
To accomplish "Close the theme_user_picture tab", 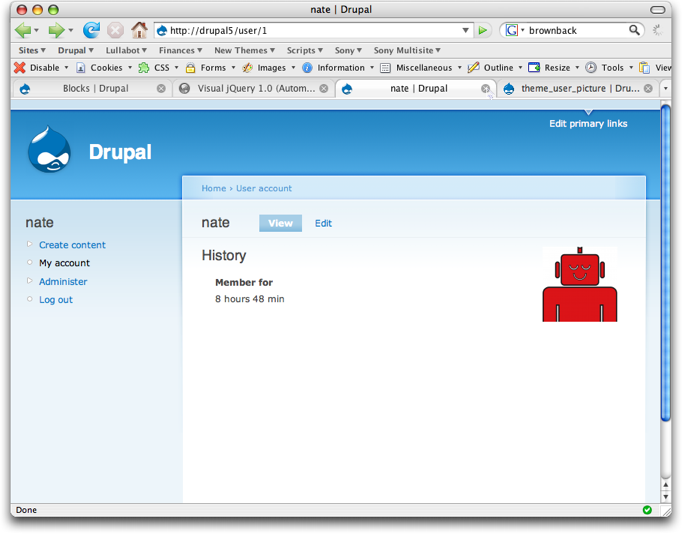I will click(648, 89).
